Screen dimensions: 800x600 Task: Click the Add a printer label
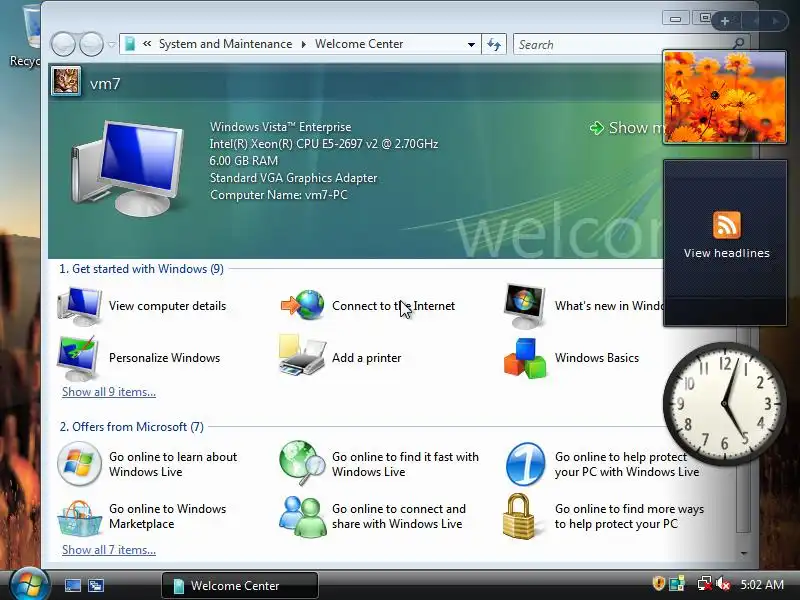pyautogui.click(x=366, y=358)
